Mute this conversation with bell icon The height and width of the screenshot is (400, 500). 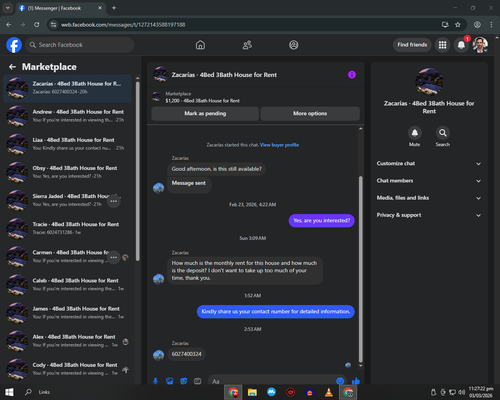pos(415,133)
